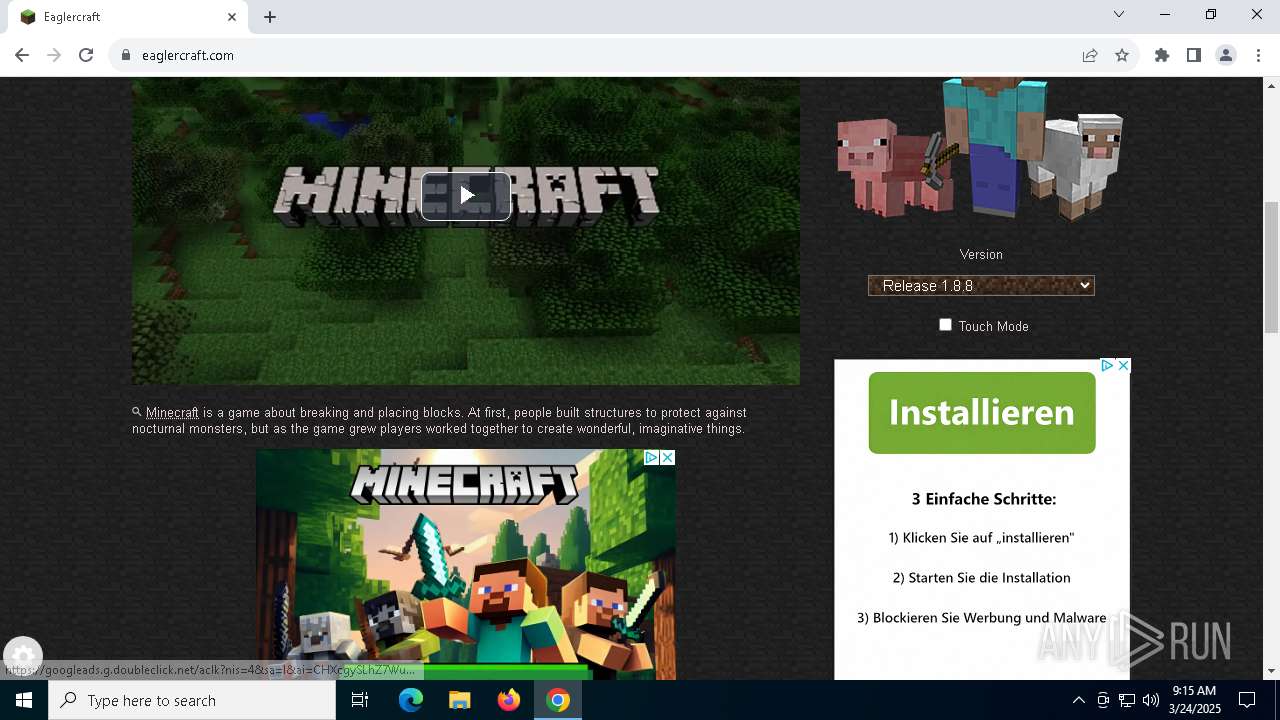The width and height of the screenshot is (1280, 720).
Task: Toggle Chrome side panel icon
Action: tap(1194, 55)
